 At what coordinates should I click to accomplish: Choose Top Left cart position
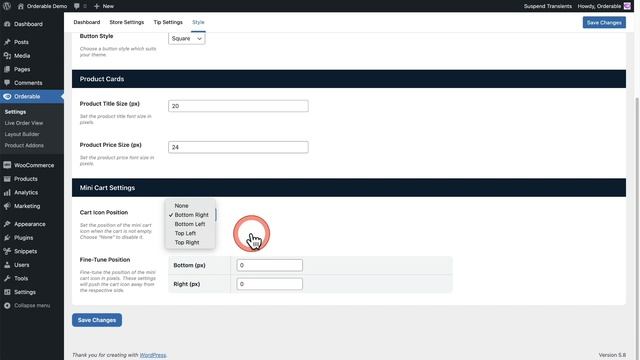(x=185, y=233)
